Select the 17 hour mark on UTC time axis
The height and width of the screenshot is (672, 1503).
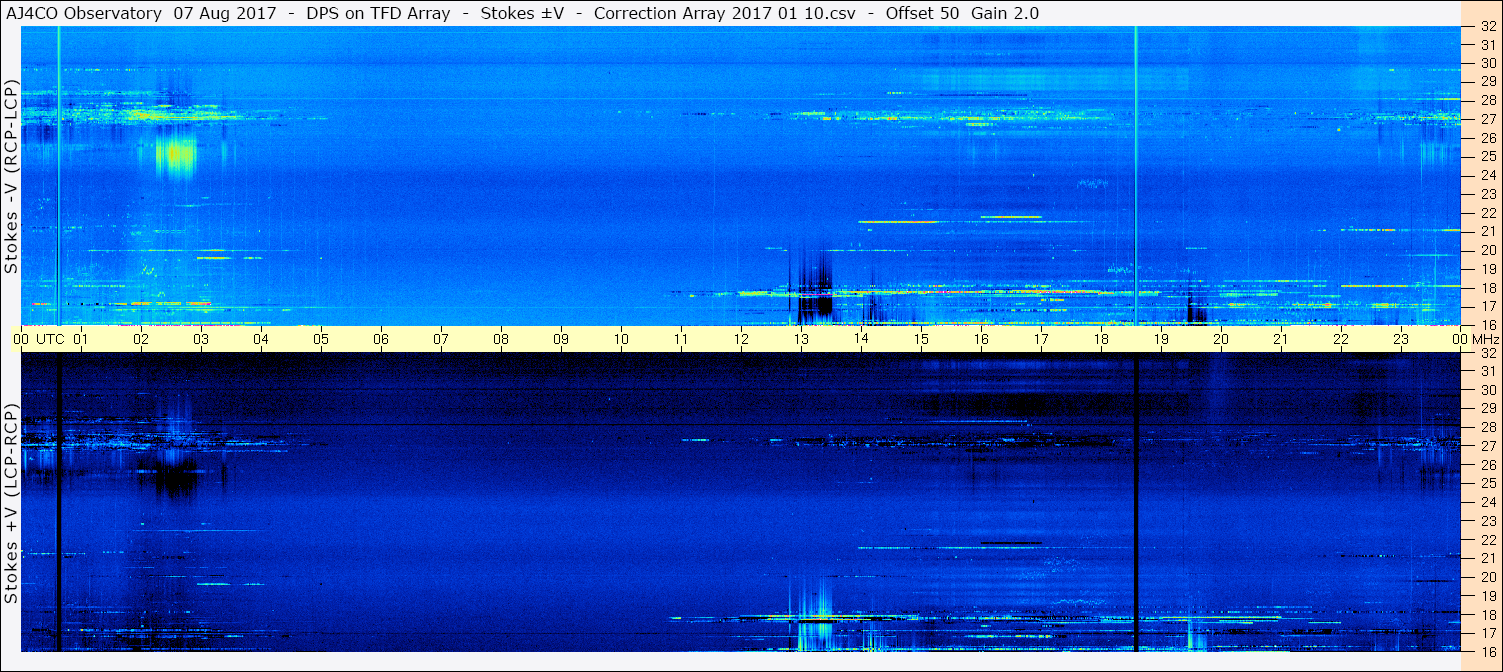point(1041,339)
